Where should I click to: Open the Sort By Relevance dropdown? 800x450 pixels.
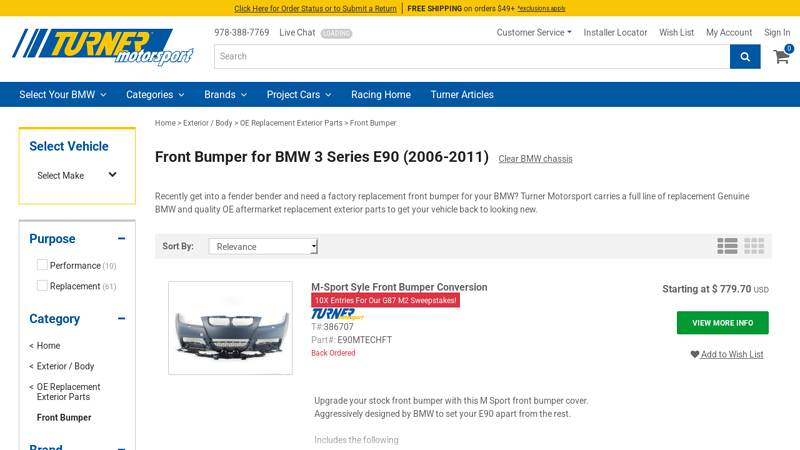click(263, 246)
